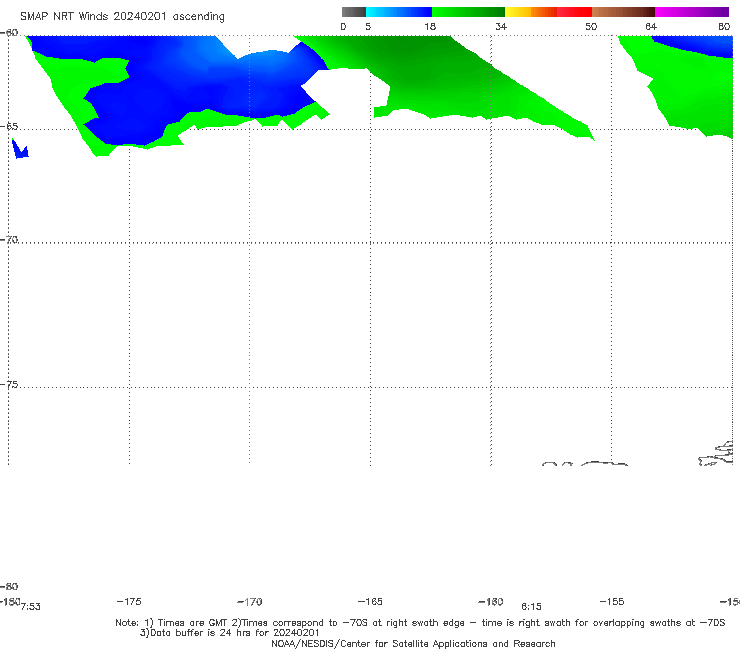740x650 pixels.
Task: Click the coastline outline at the bottom right of the map
Action: (x=715, y=454)
